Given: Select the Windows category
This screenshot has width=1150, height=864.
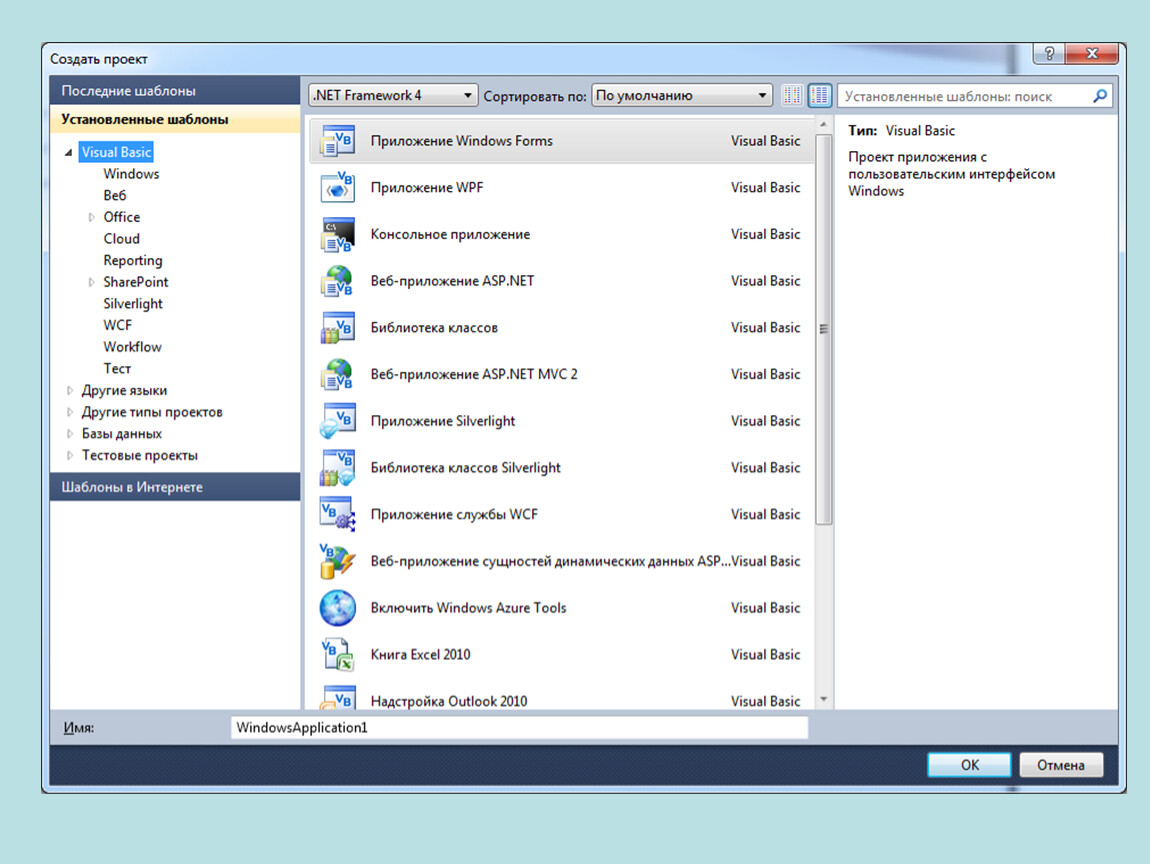Looking at the screenshot, I should pyautogui.click(x=131, y=174).
